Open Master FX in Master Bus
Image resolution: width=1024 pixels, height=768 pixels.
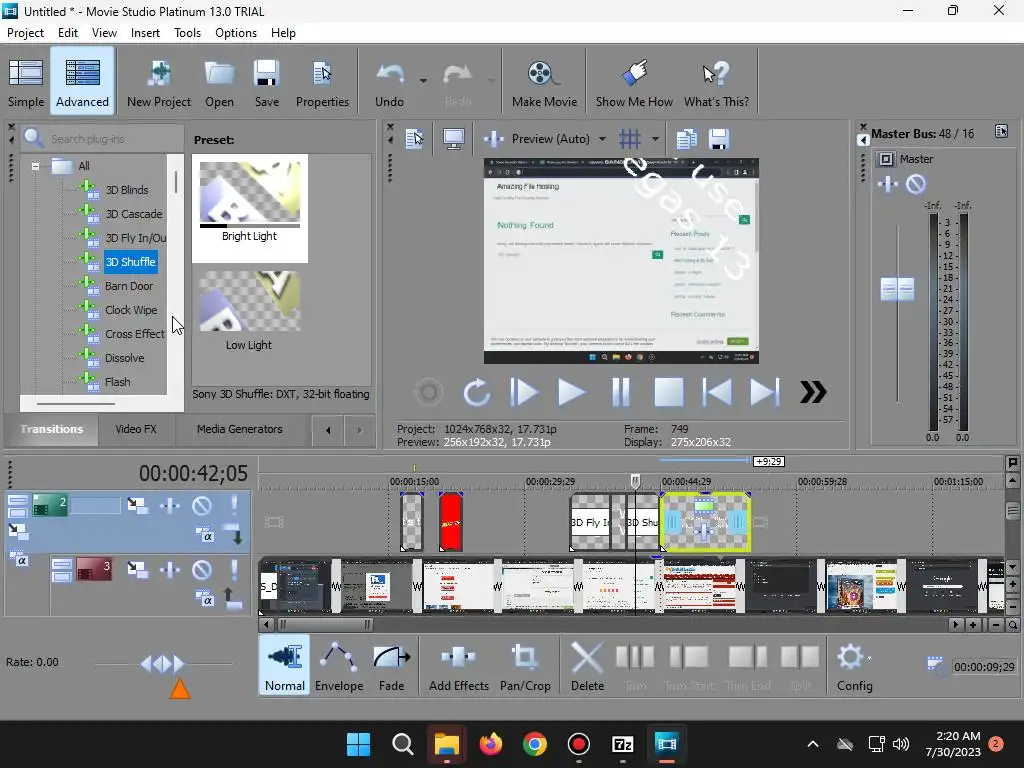tap(888, 185)
